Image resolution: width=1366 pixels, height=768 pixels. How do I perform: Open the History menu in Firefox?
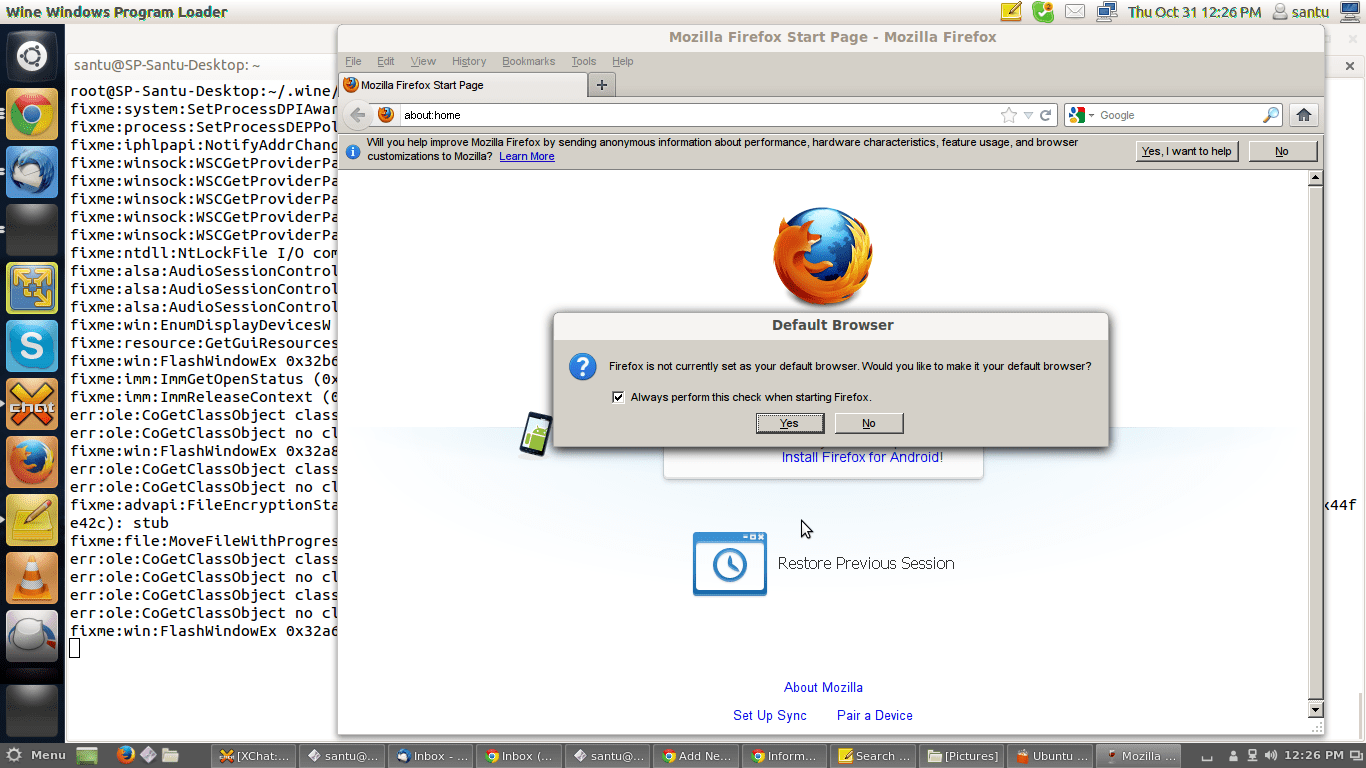coord(469,61)
